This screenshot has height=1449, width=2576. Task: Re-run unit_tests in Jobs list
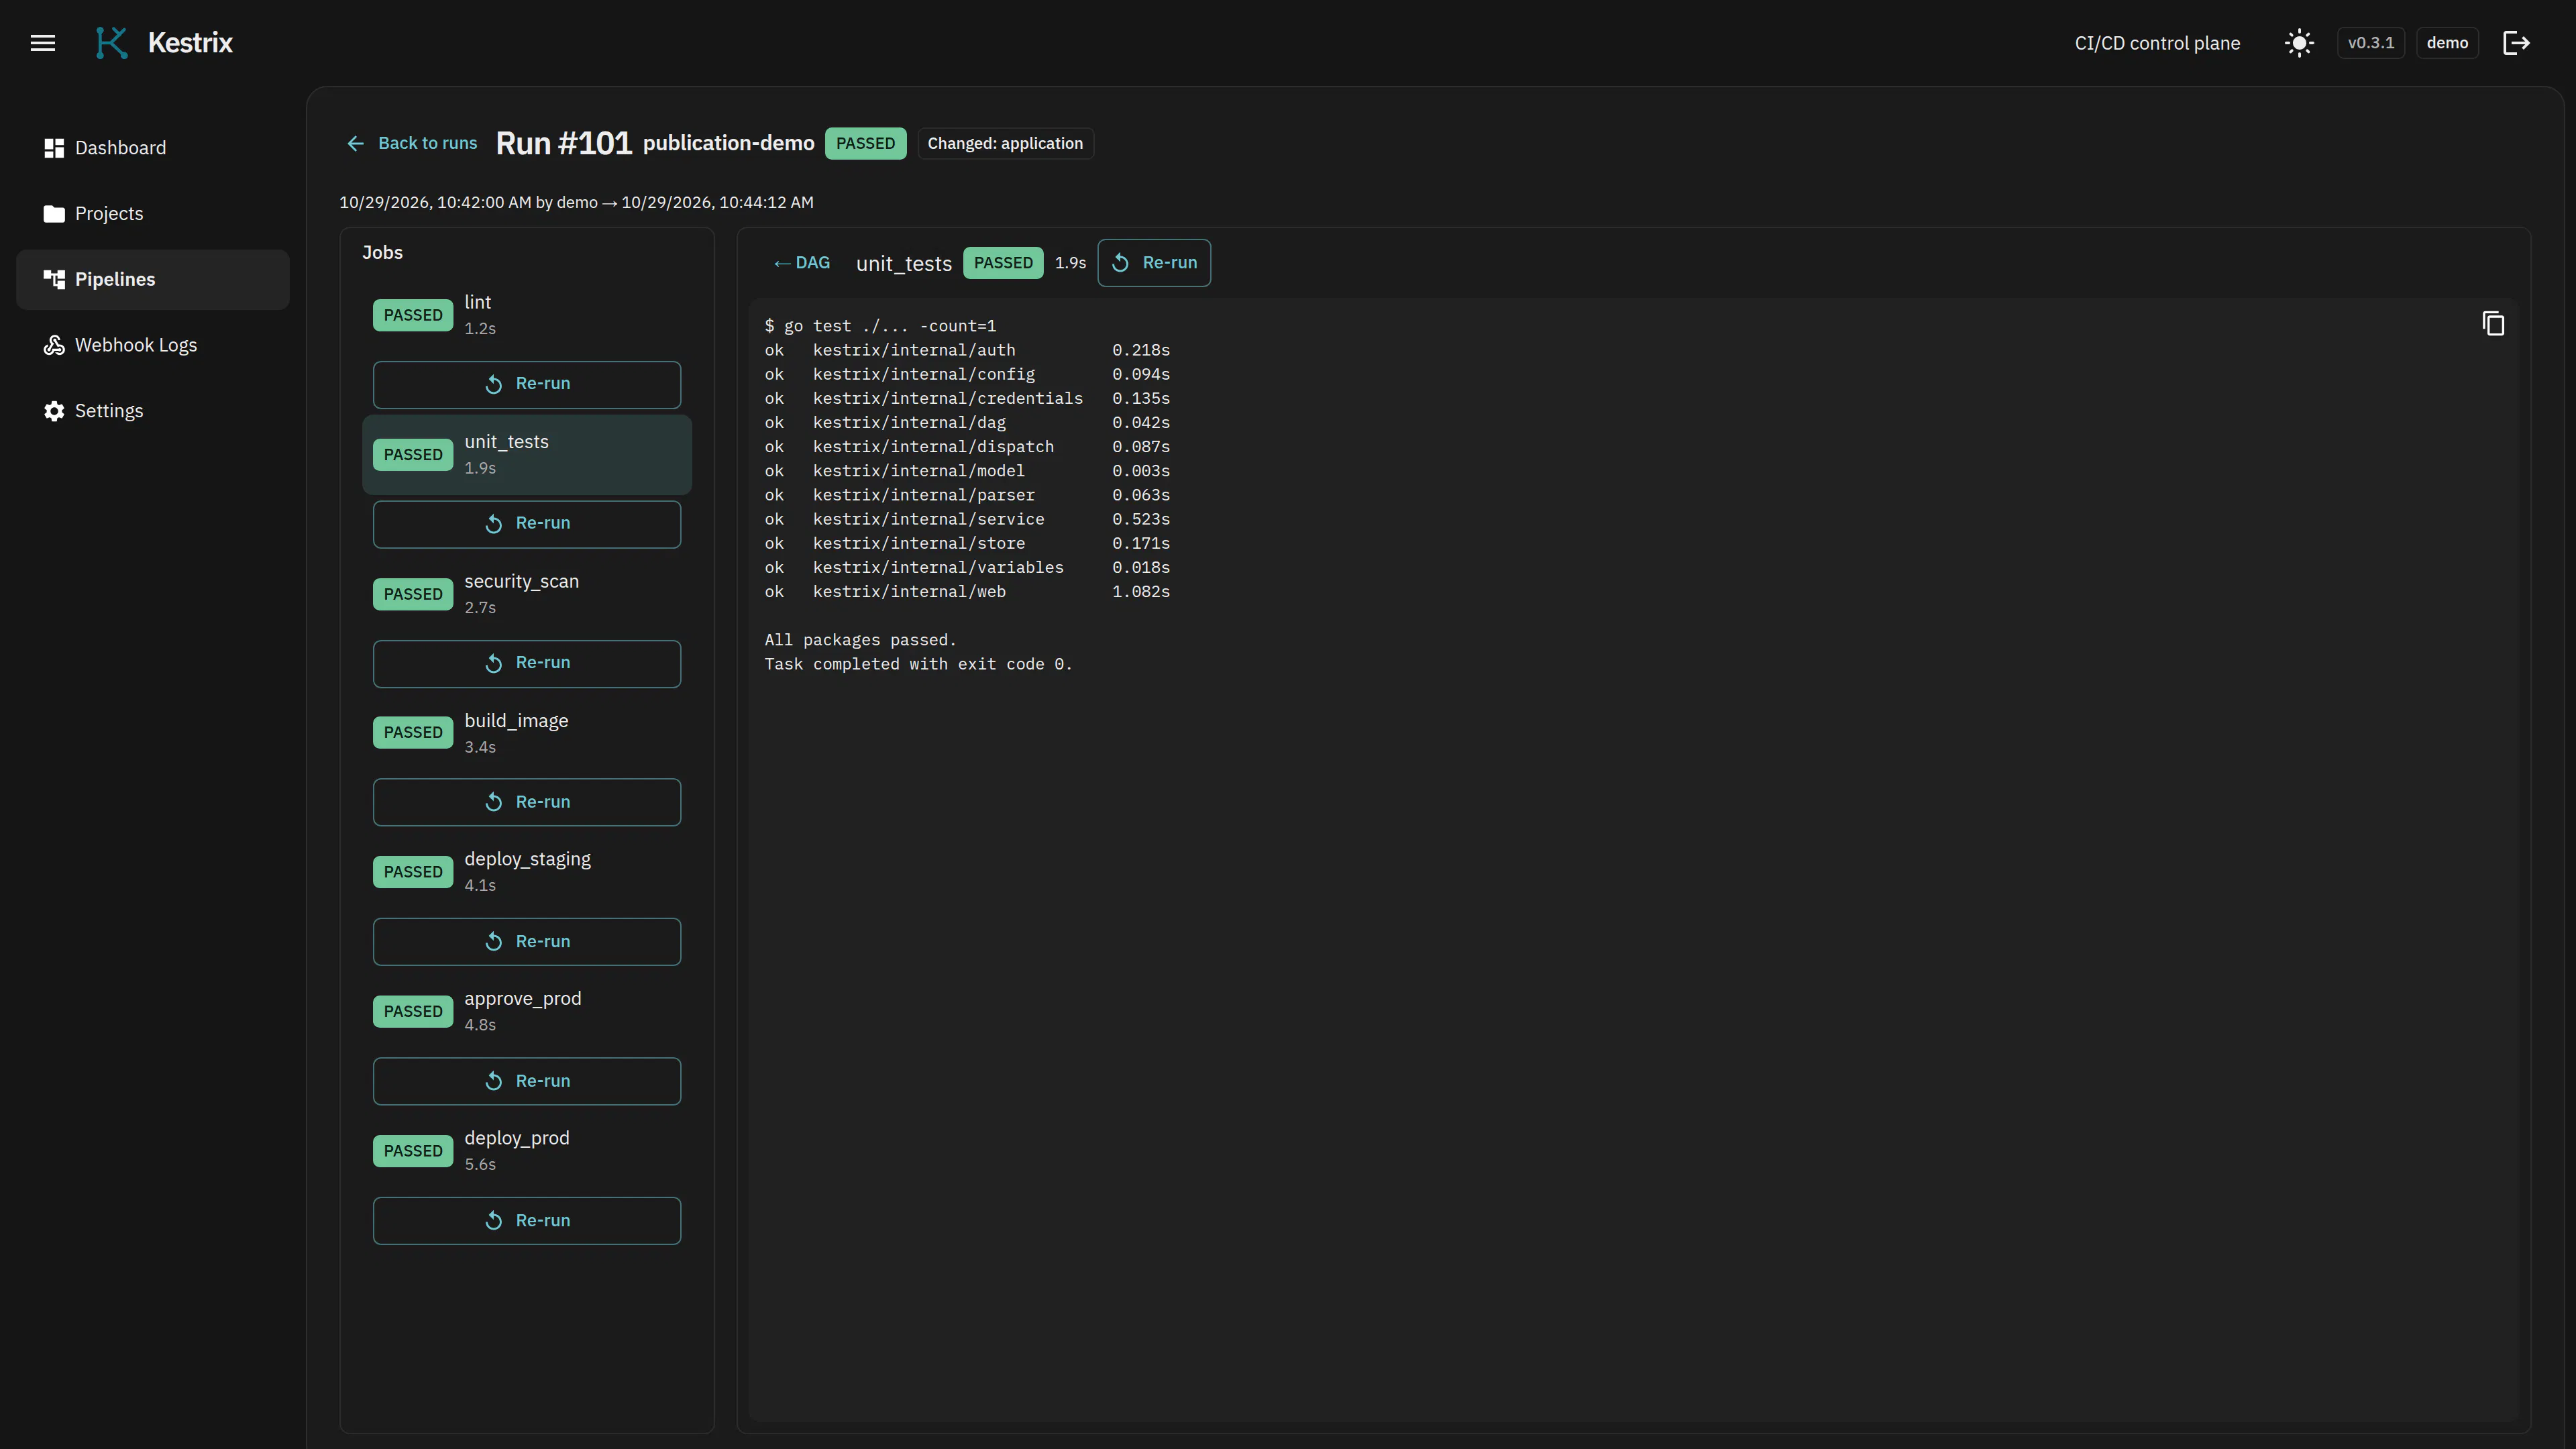527,524
